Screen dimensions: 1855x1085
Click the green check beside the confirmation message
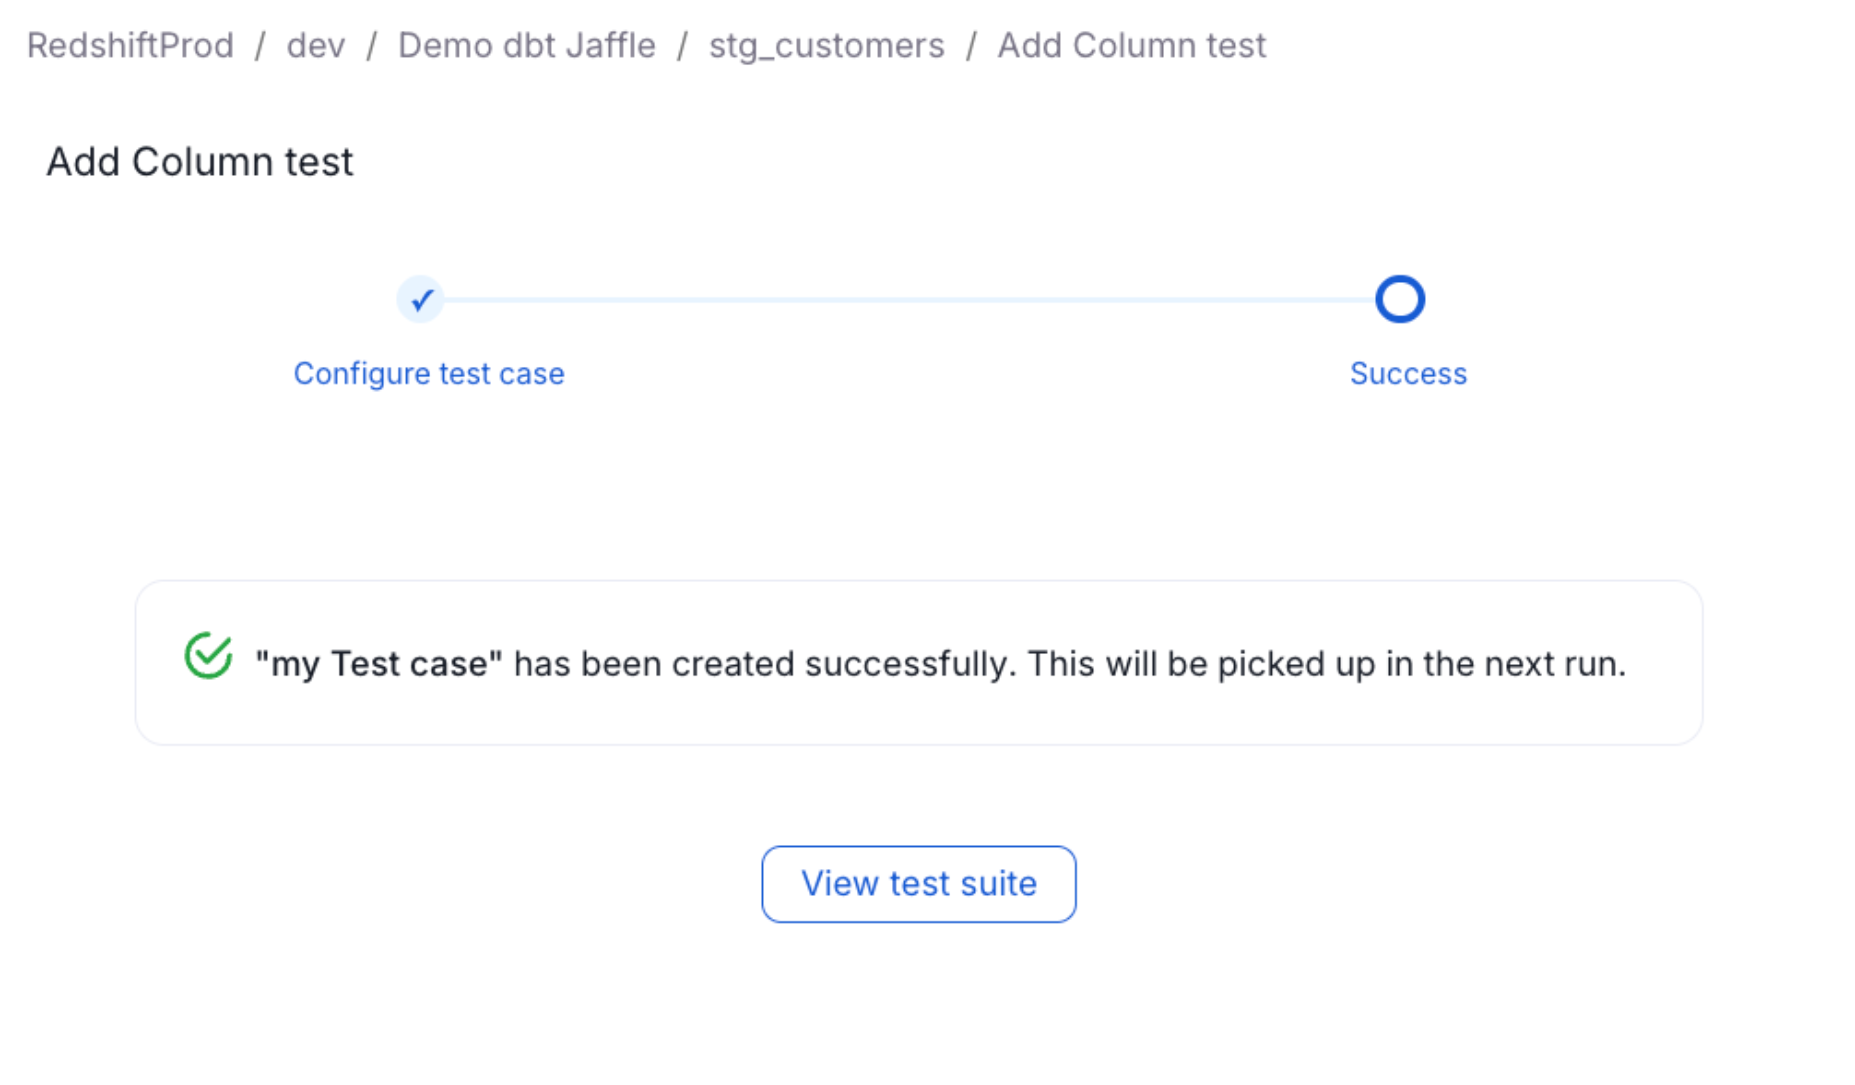click(x=207, y=655)
